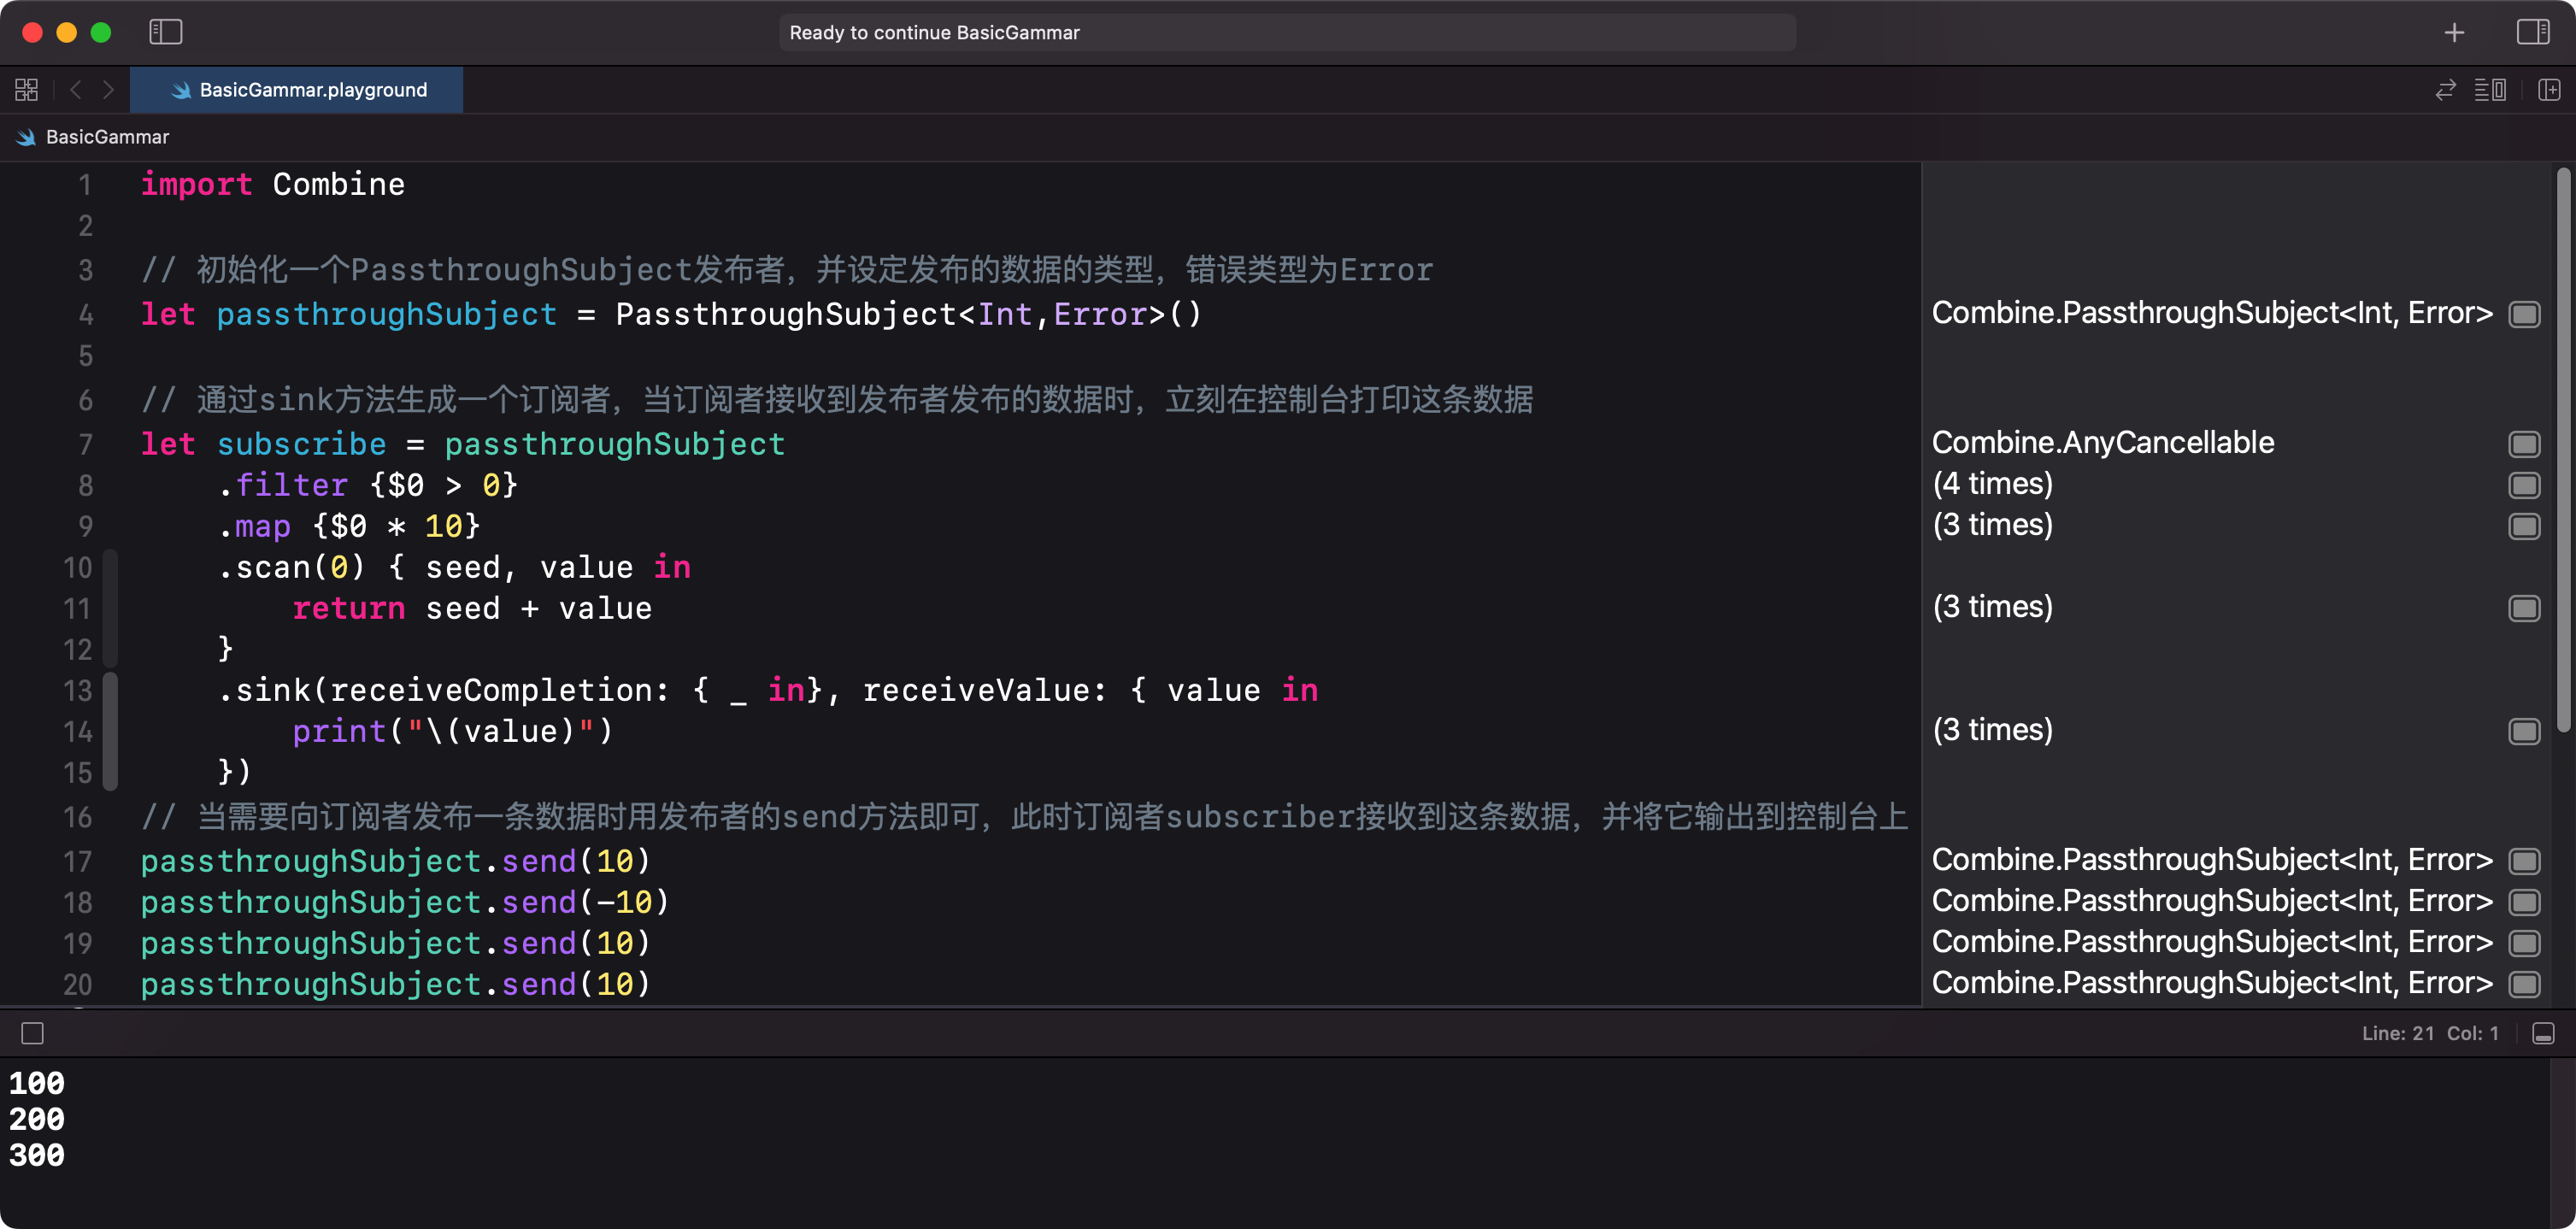
Task: Click the Chinese comment on line 3
Action: 787,270
